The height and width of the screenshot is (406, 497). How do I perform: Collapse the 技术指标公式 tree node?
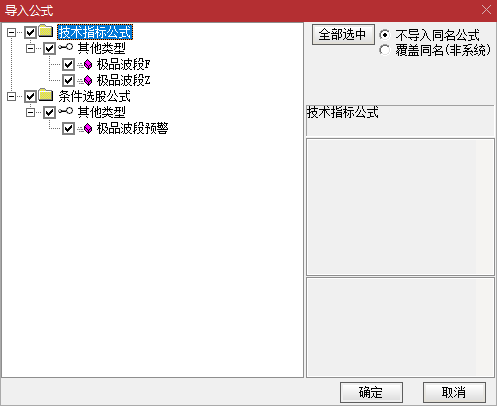tap(11, 32)
